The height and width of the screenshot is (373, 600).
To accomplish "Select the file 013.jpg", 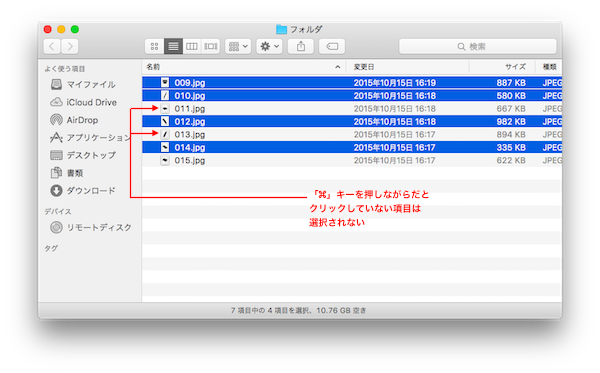I will pyautogui.click(x=352, y=135).
